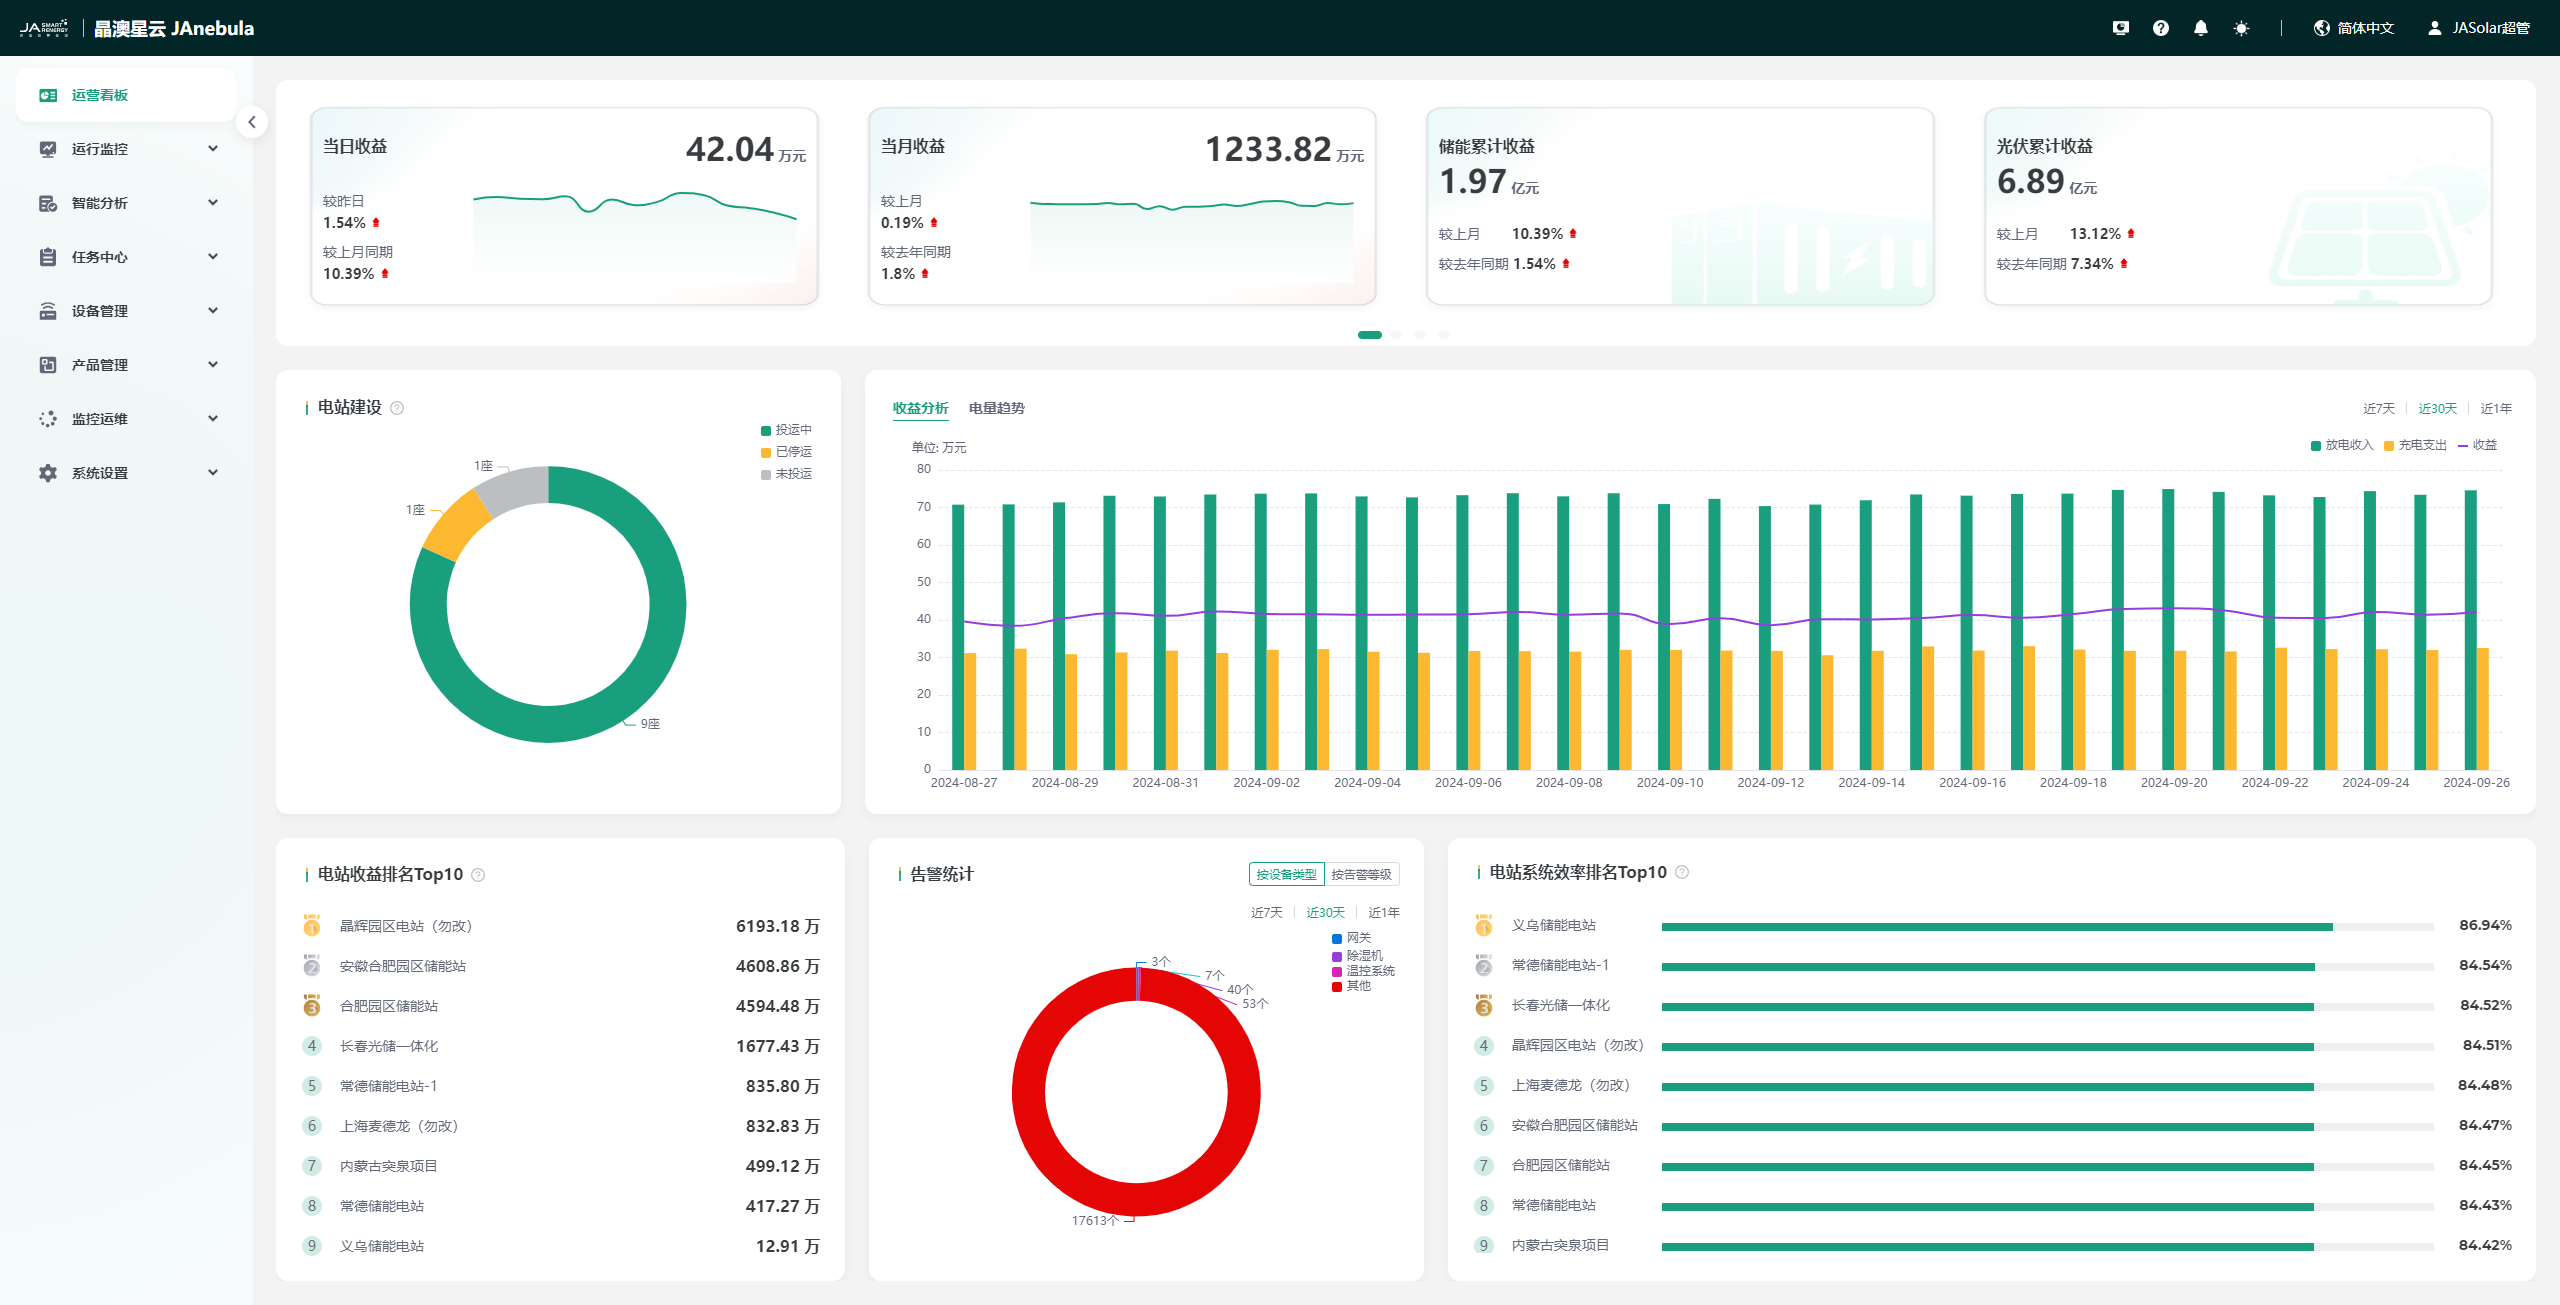Collapse the sidebar with arrow button
Screen dimensions: 2560x1305
click(252, 122)
